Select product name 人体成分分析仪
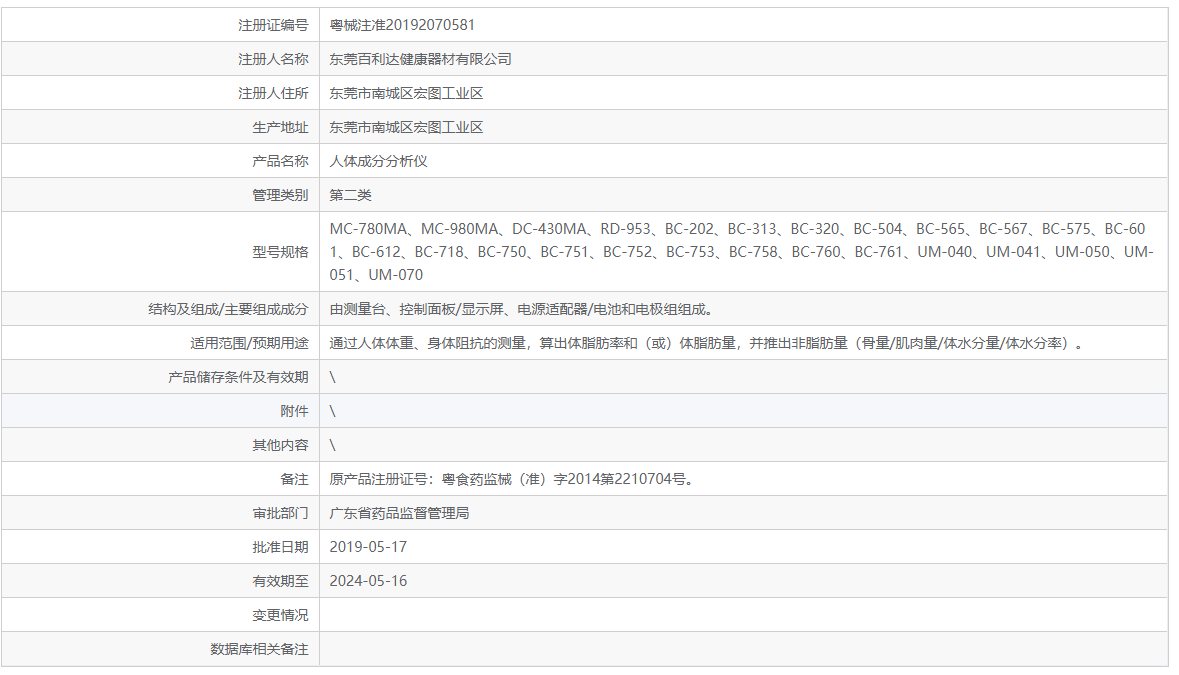Viewport: 1179px width, 675px height. click(x=378, y=161)
